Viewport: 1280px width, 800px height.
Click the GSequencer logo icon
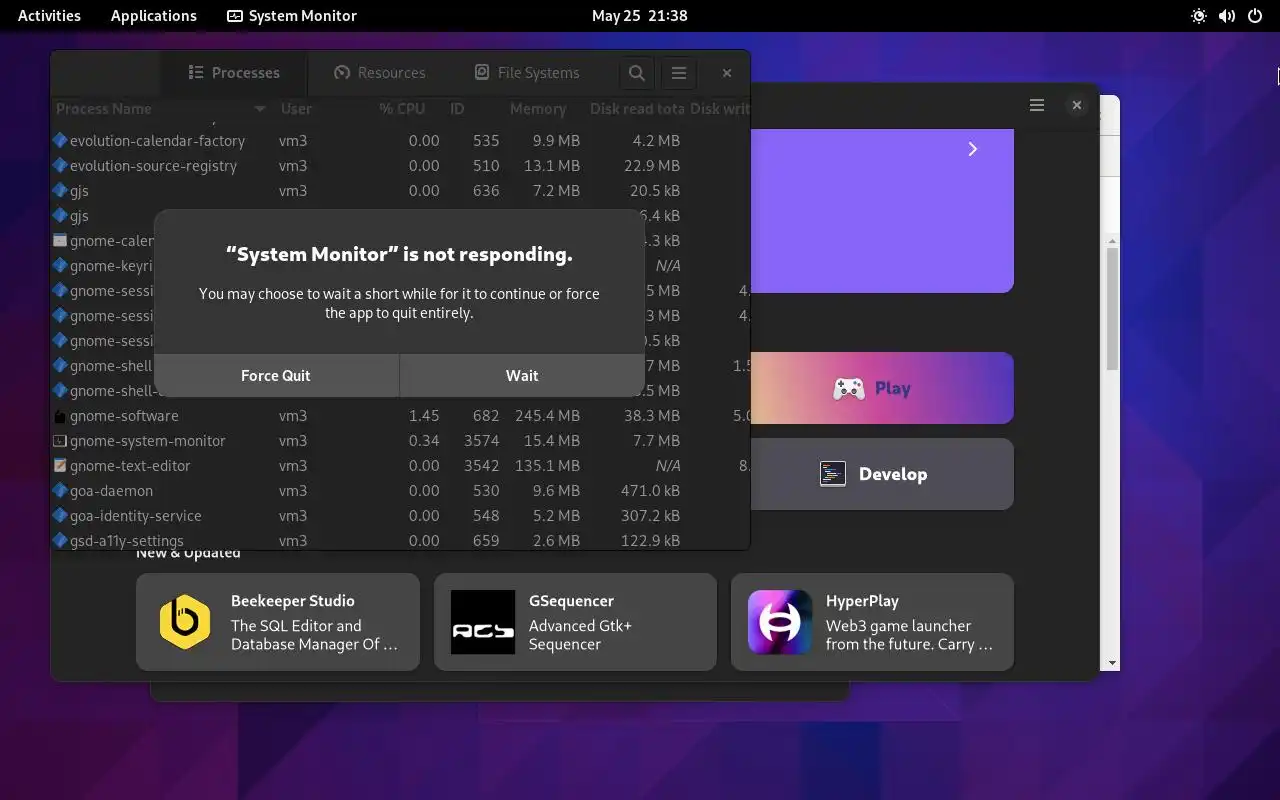coord(483,622)
